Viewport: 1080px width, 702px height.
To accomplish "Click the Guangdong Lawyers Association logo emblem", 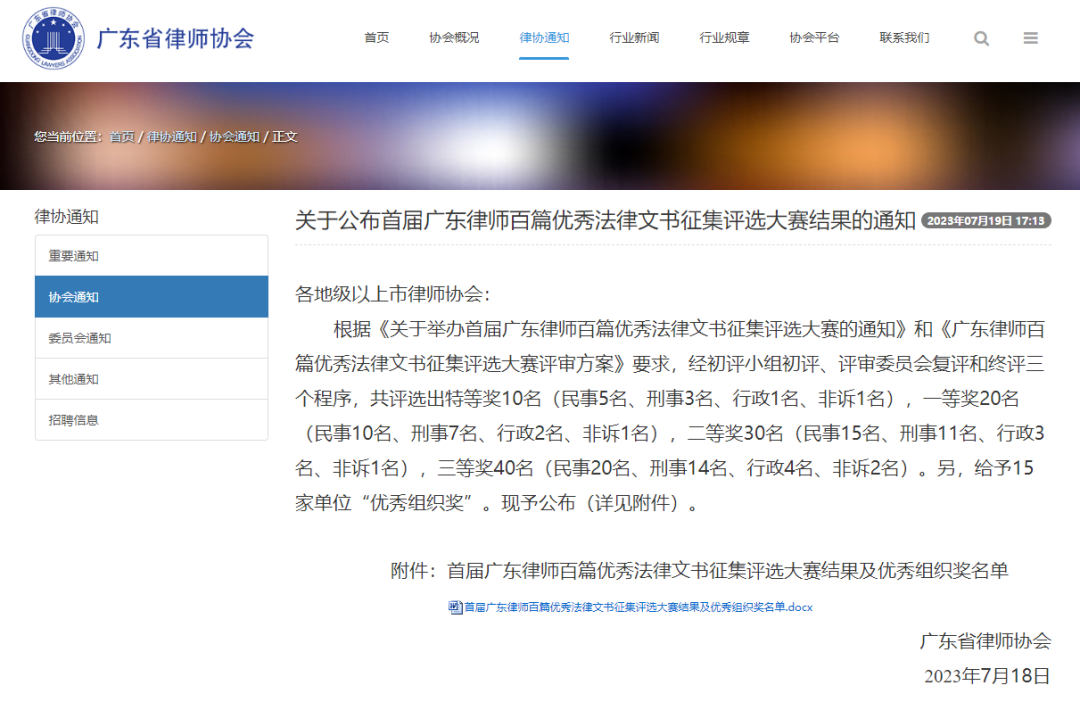I will tap(53, 39).
